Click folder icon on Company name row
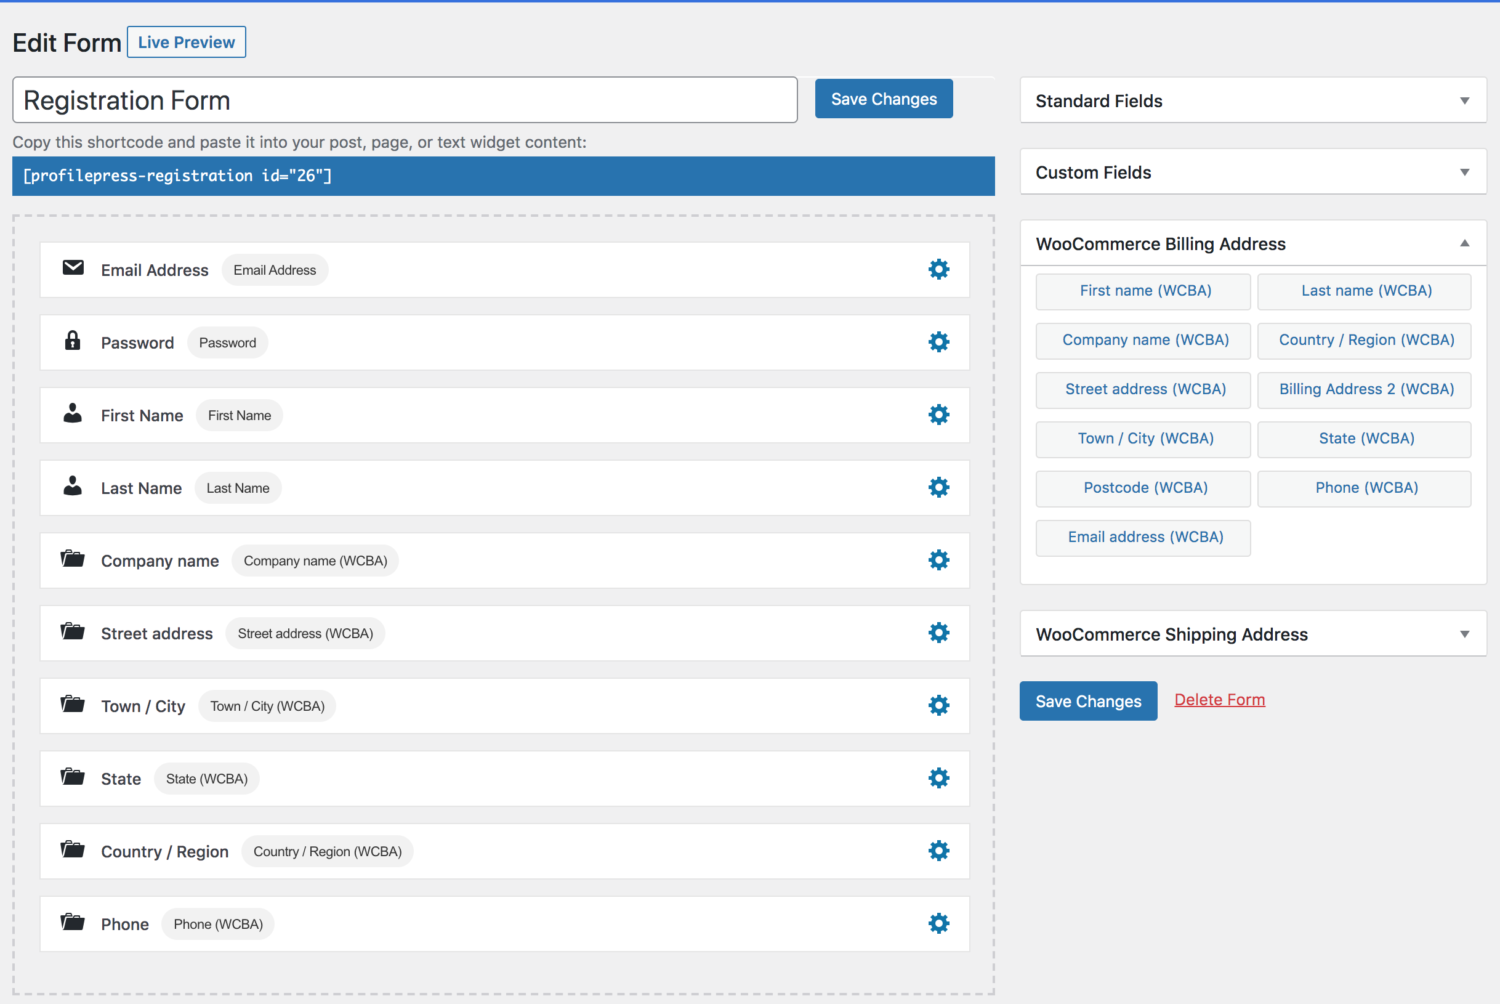Screen dimensions: 1500x1004 pos(73,558)
